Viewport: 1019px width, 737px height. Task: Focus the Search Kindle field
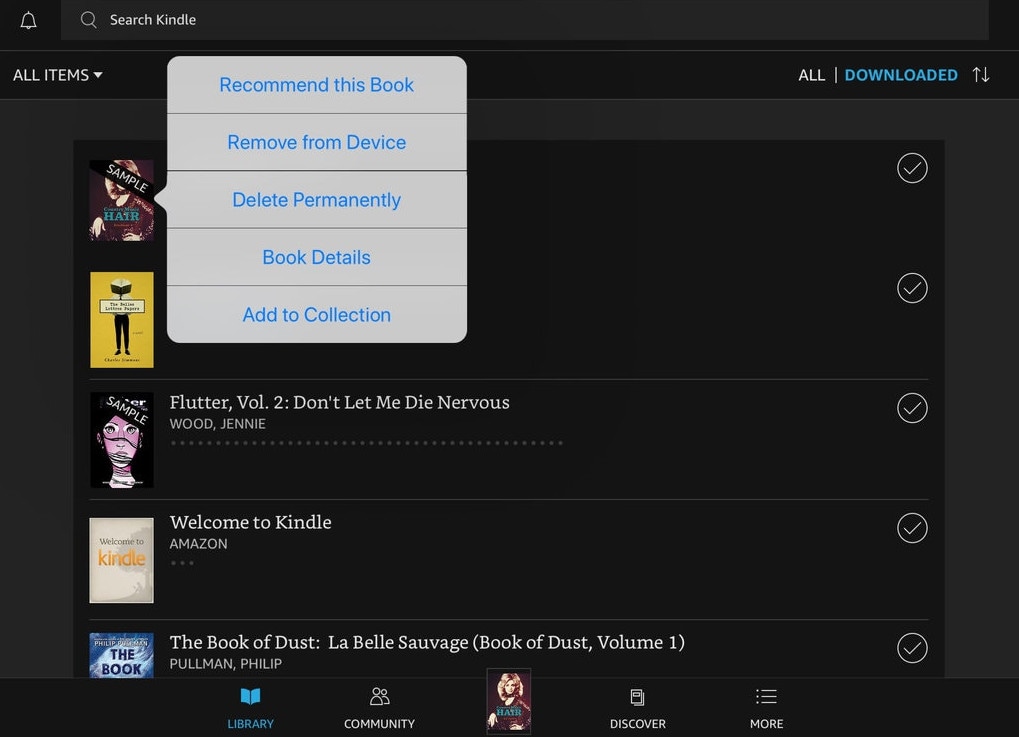(x=524, y=20)
